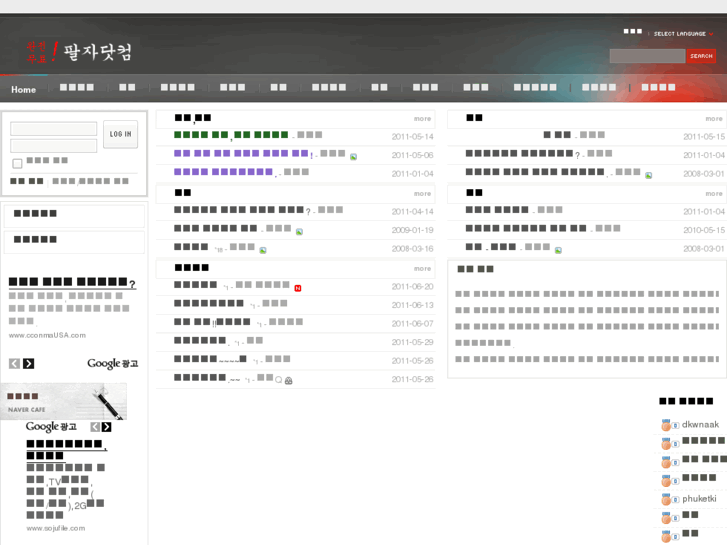Click image icon beside the first 2008-03-01 post
The width and height of the screenshot is (727, 545).
pos(649,175)
